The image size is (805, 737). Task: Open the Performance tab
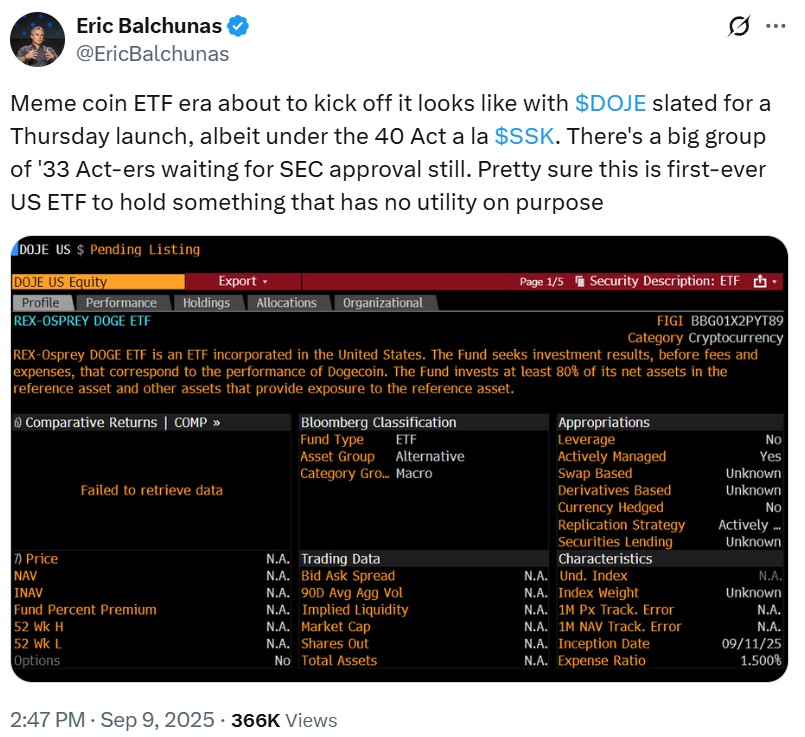[x=122, y=302]
